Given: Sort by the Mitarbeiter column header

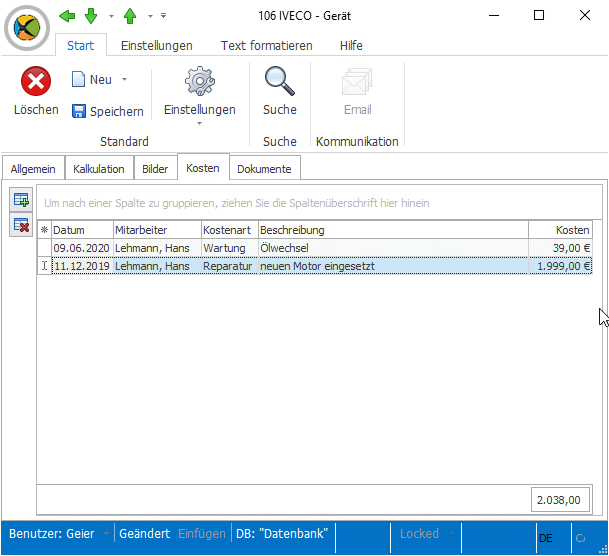Looking at the screenshot, I should click(157, 230).
